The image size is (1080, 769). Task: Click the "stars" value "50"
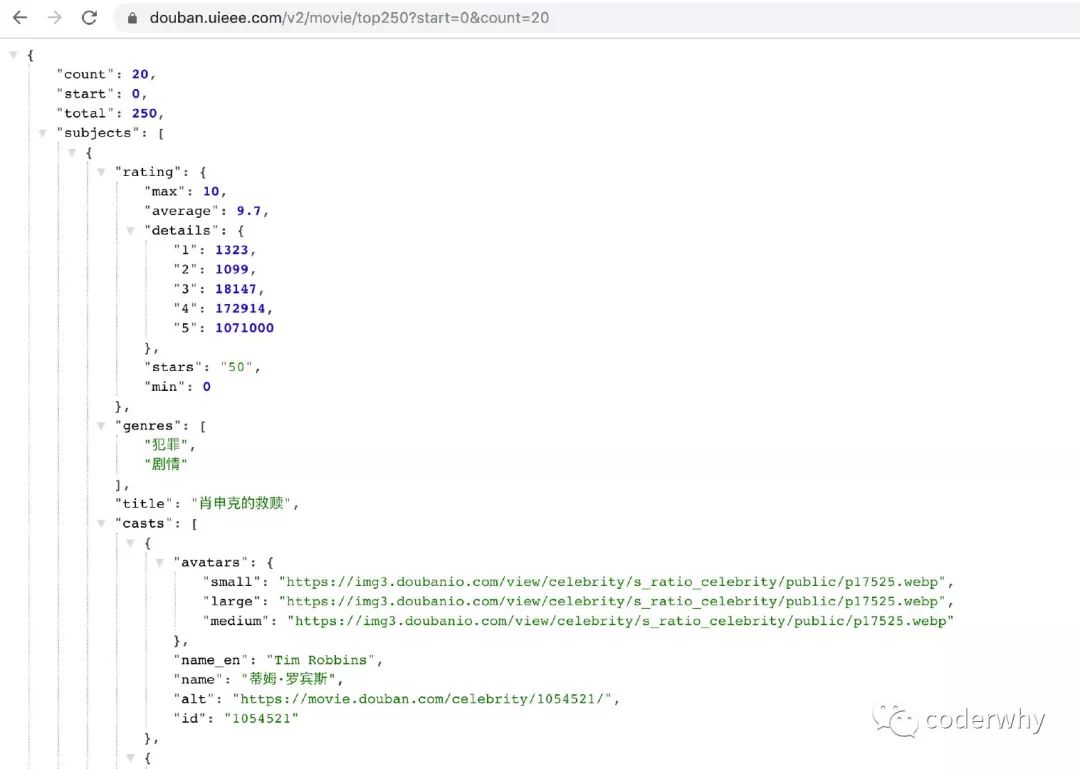coord(236,367)
